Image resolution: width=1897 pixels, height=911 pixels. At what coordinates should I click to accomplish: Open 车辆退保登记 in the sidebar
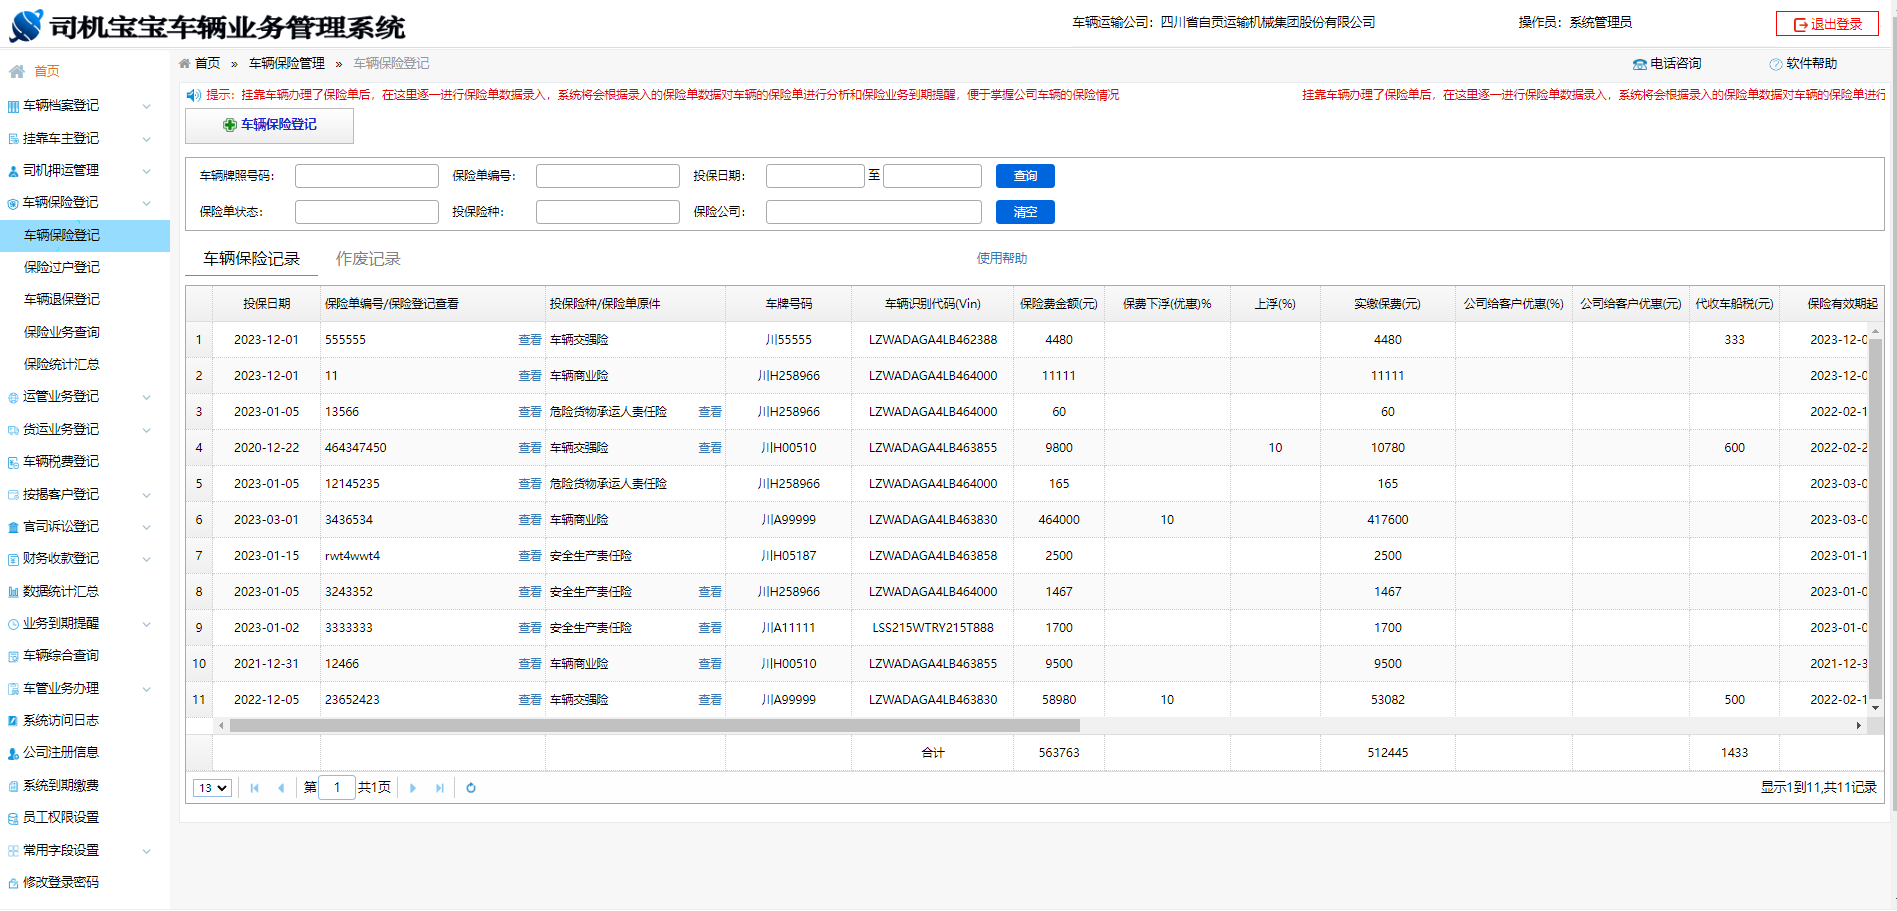coord(62,299)
